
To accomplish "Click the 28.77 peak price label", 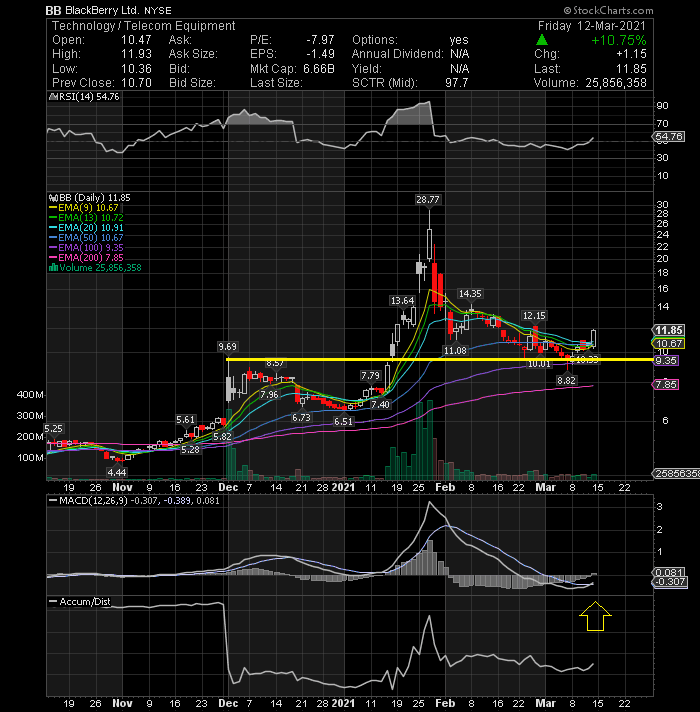I will click(x=428, y=199).
